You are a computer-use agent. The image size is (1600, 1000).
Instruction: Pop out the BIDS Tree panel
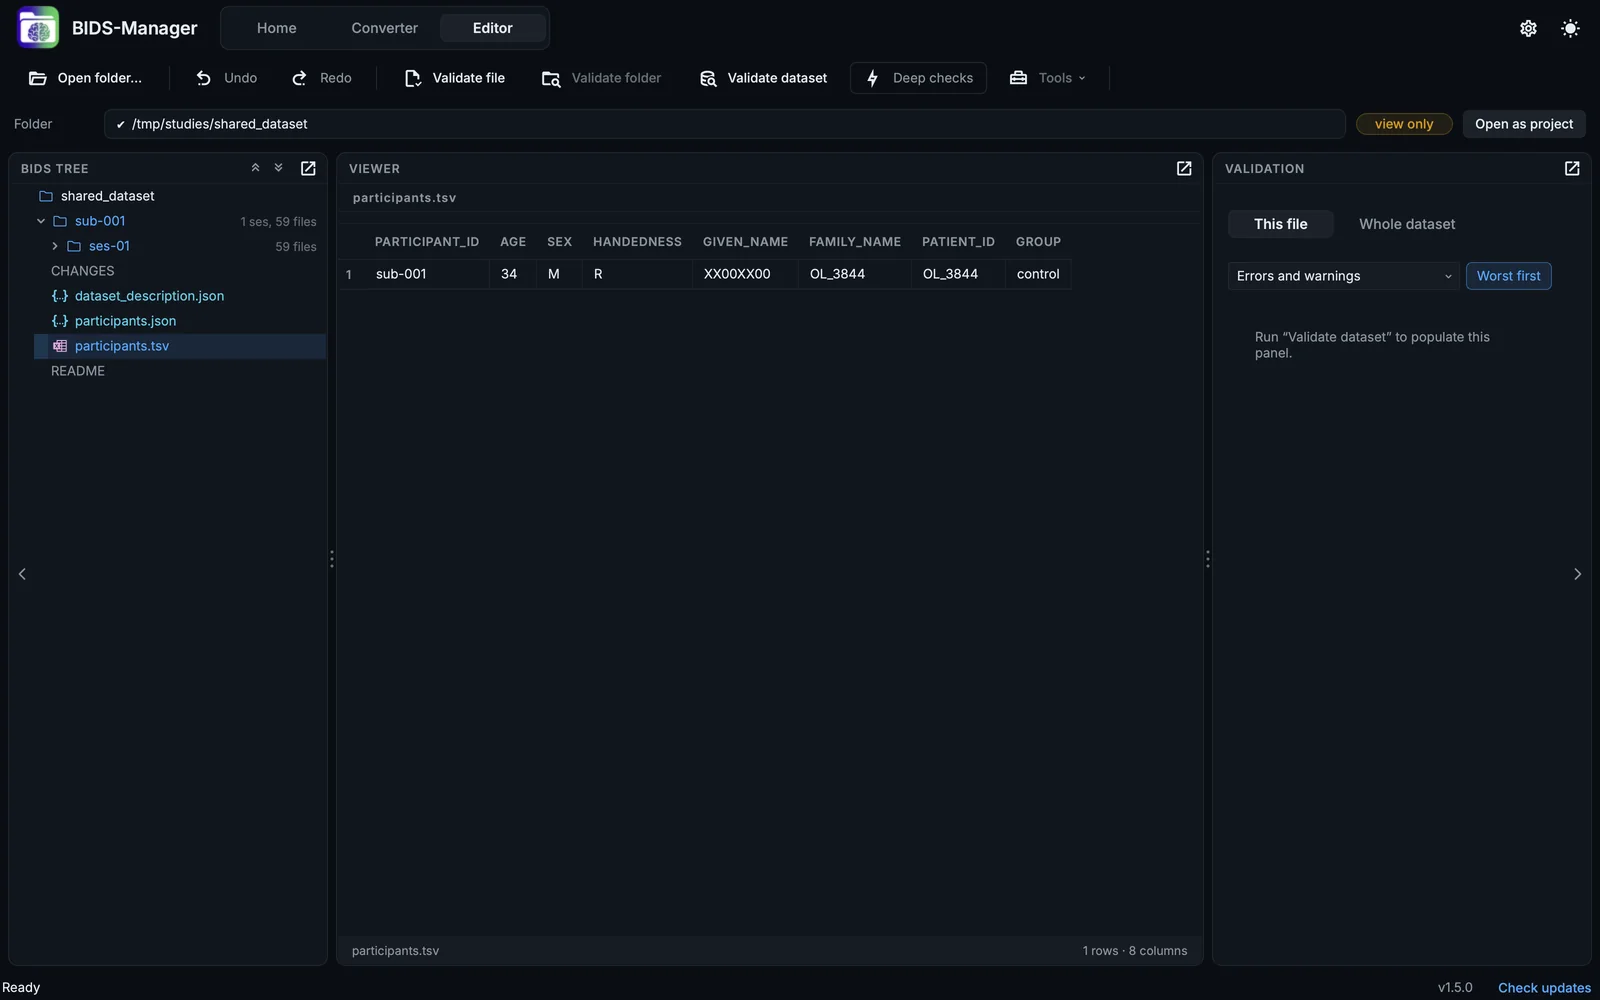coord(308,168)
